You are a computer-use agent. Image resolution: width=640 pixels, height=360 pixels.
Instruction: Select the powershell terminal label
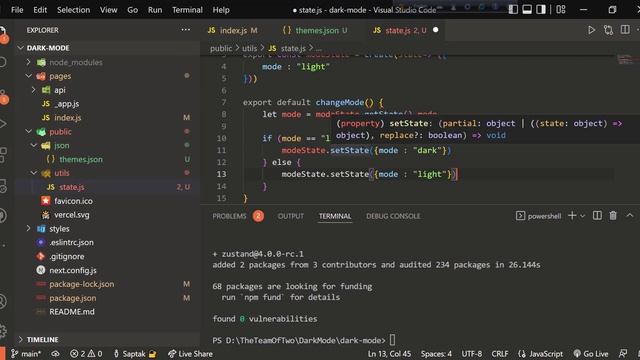[539, 216]
